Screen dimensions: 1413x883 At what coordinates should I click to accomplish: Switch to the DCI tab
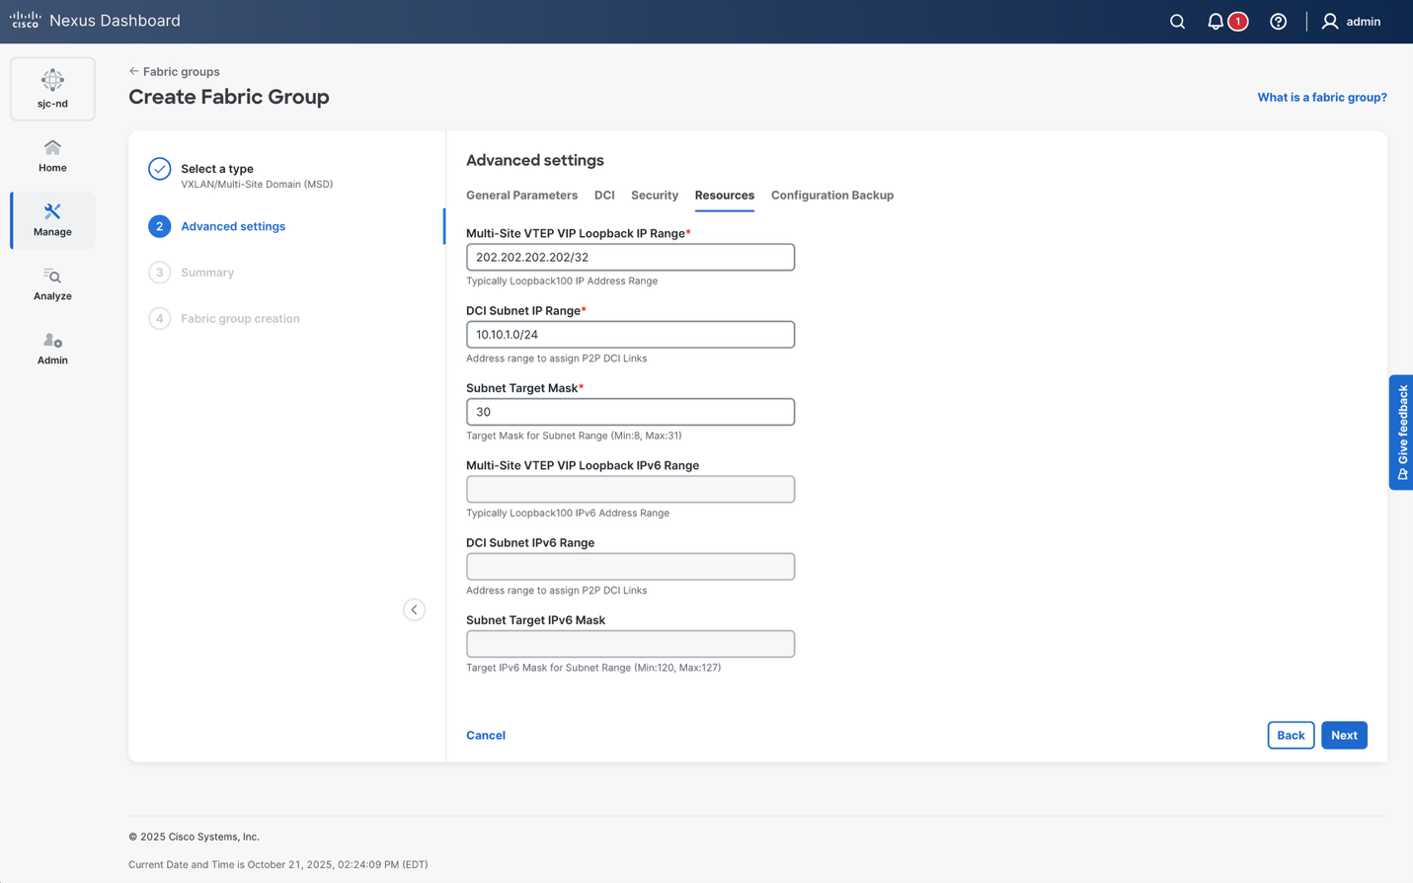(604, 195)
